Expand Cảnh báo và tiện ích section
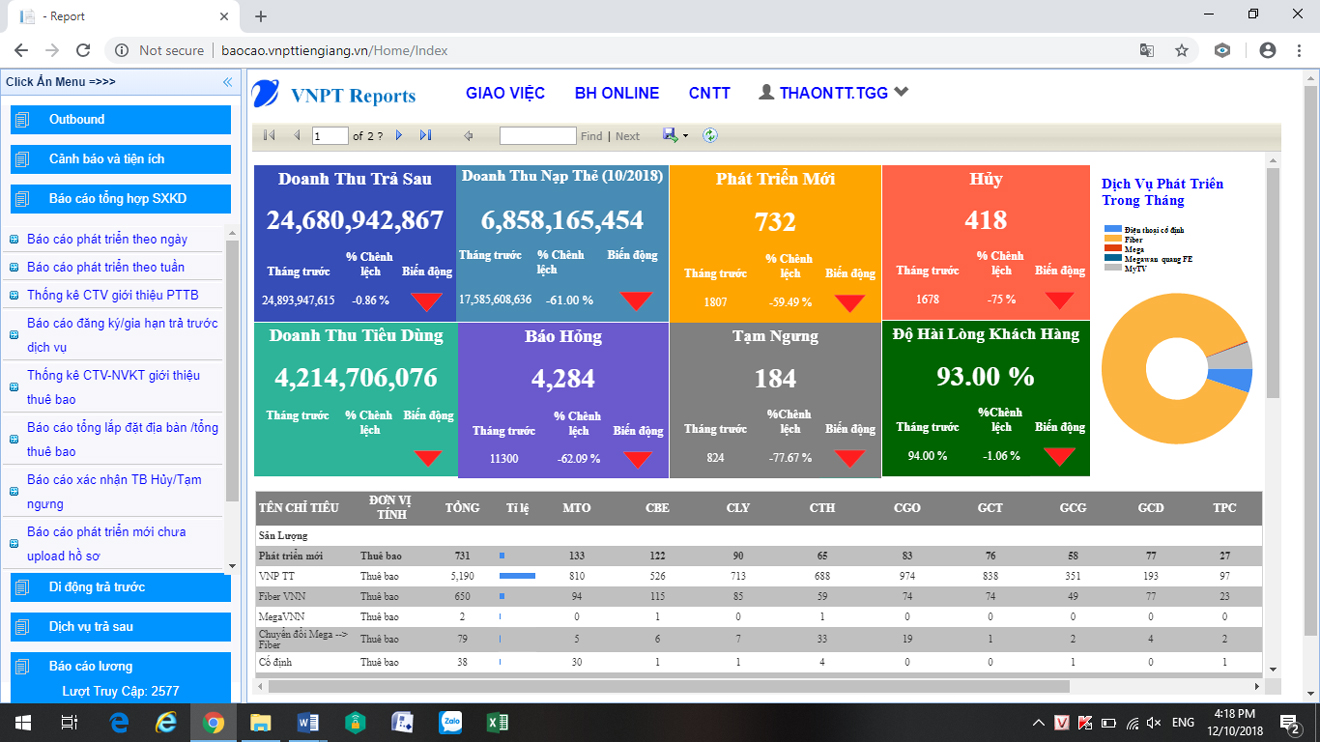Image resolution: width=1320 pixels, height=742 pixels. pos(120,159)
